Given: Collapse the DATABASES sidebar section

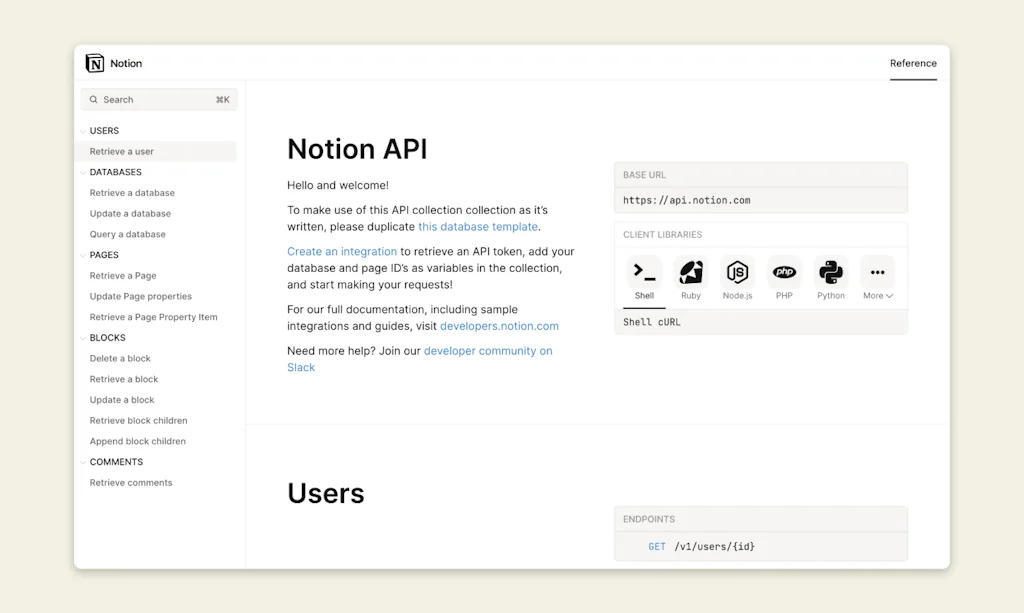Looking at the screenshot, I should pos(83,172).
